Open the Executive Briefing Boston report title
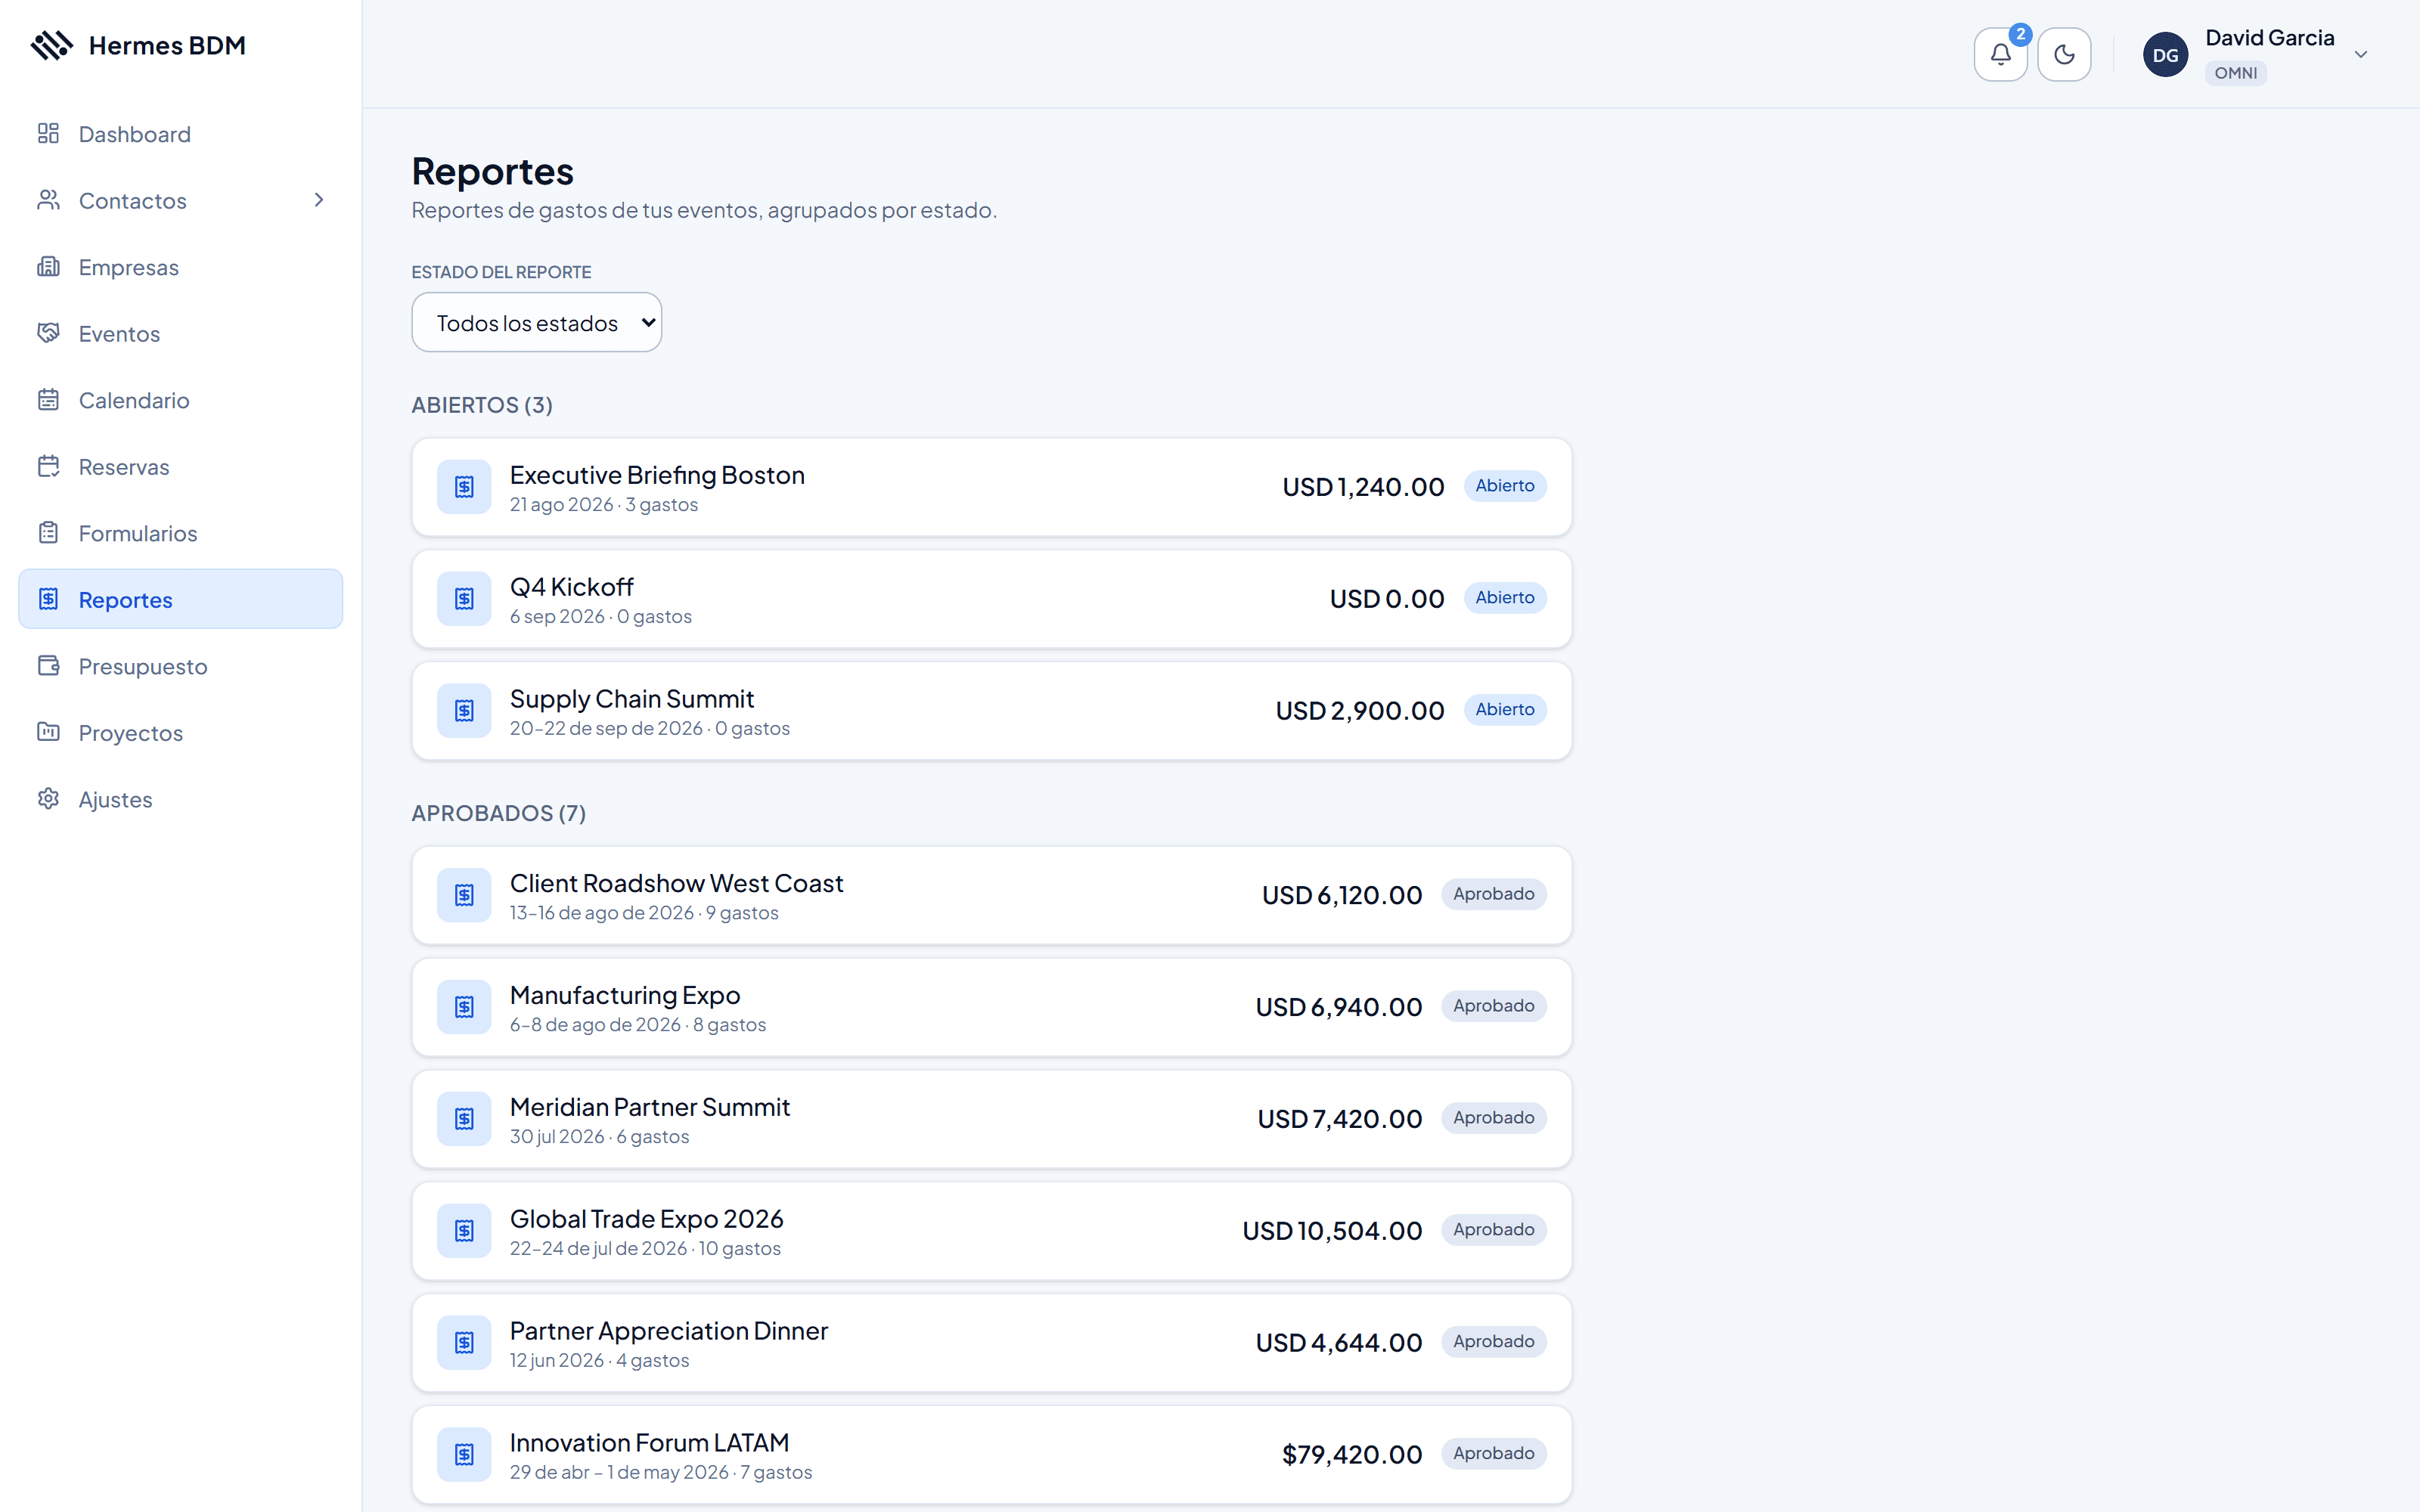The width and height of the screenshot is (2420, 1512). point(657,475)
